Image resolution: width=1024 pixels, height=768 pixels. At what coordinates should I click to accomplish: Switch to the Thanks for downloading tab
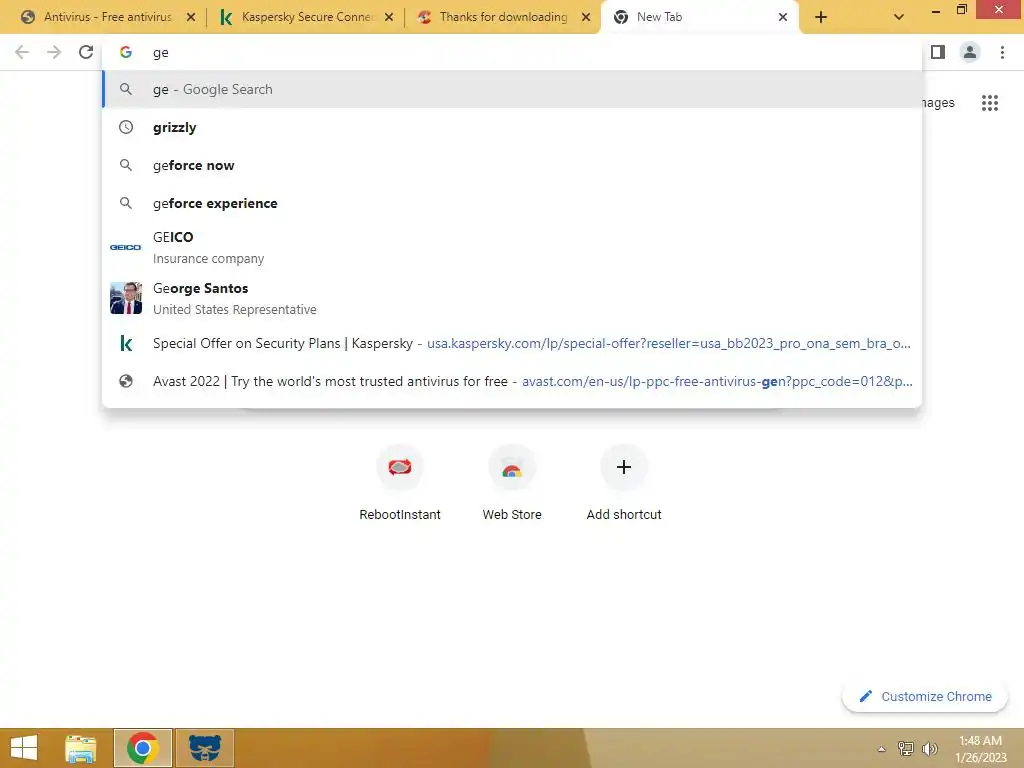click(x=503, y=17)
